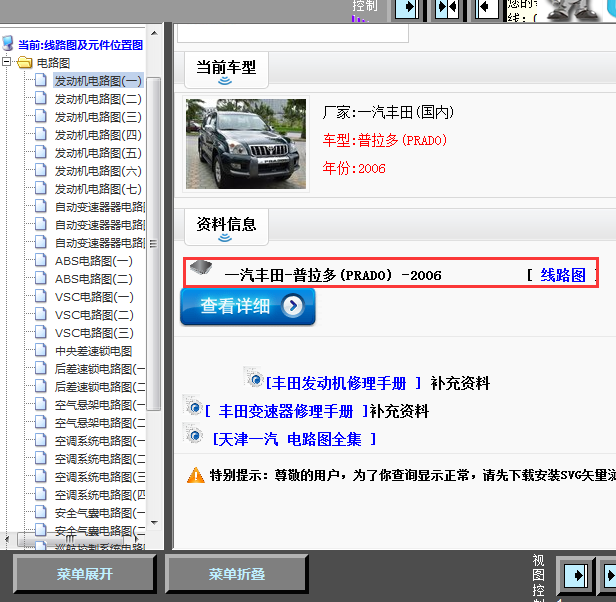
Task: Click the blue 查看详细 button
Action: pos(248,307)
